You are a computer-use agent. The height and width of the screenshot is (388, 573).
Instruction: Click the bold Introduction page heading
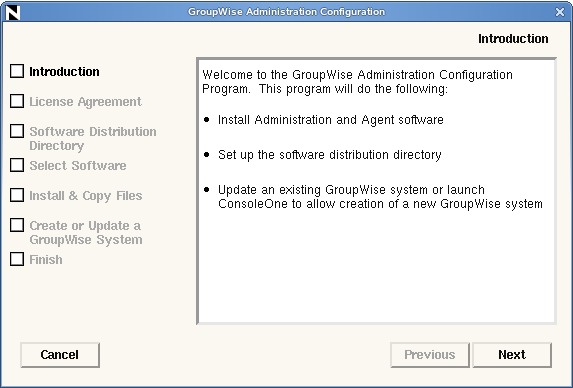(x=513, y=39)
